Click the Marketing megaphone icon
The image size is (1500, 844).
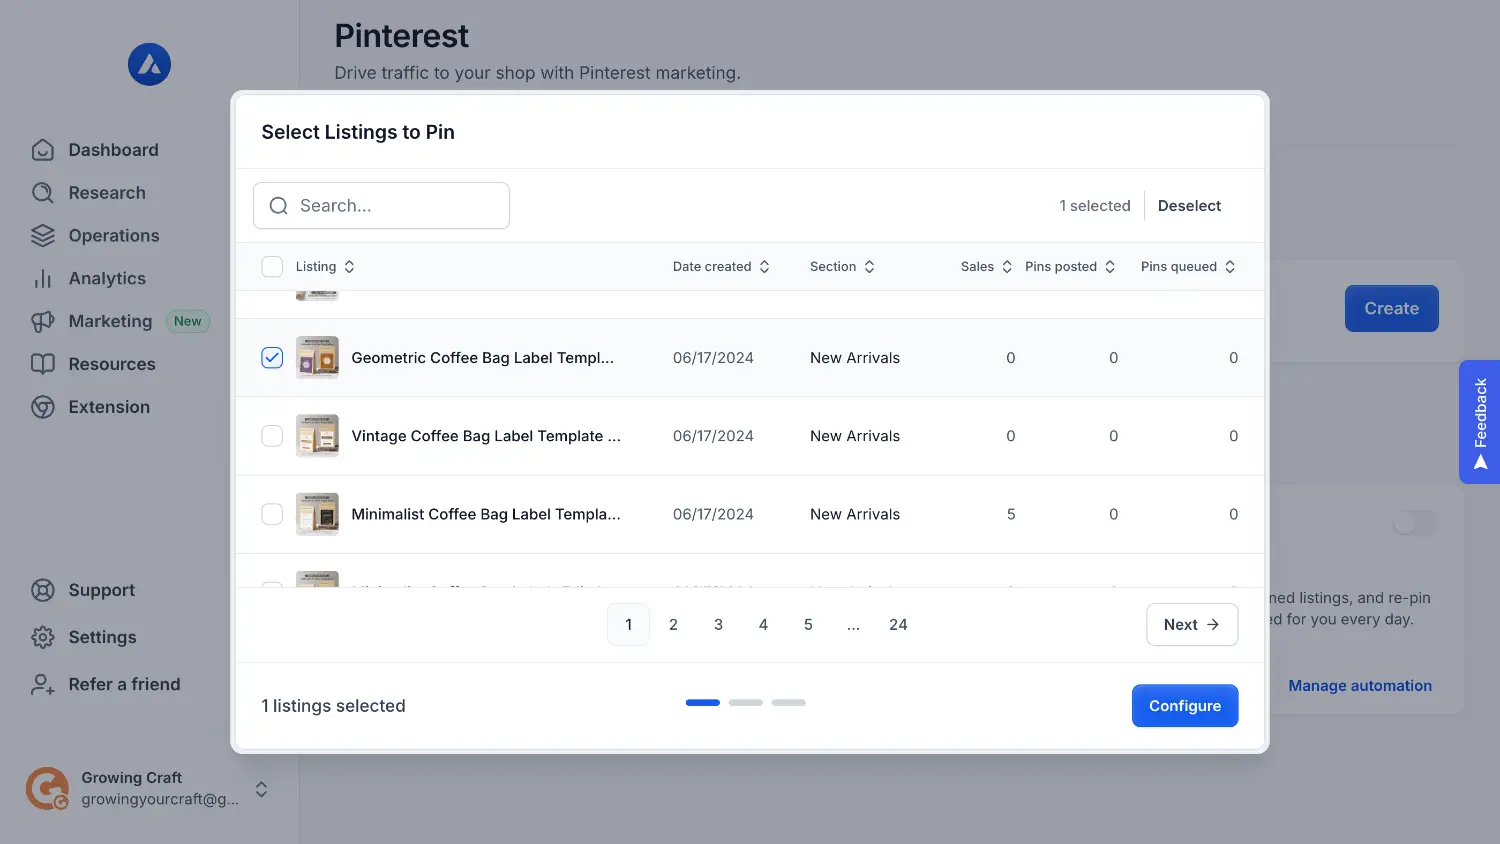click(42, 321)
